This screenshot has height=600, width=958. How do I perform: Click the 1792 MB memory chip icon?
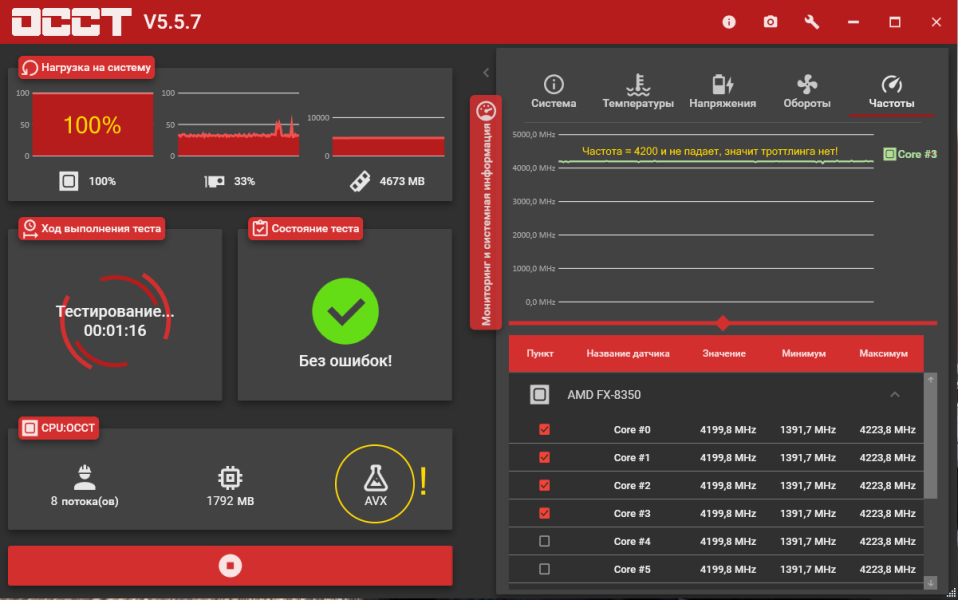[230, 478]
